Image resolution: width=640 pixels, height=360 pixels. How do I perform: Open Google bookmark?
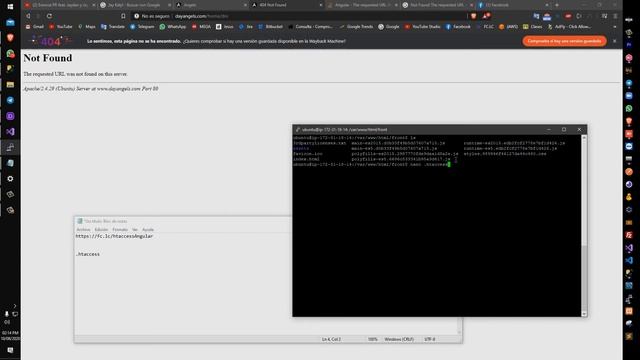point(389,27)
